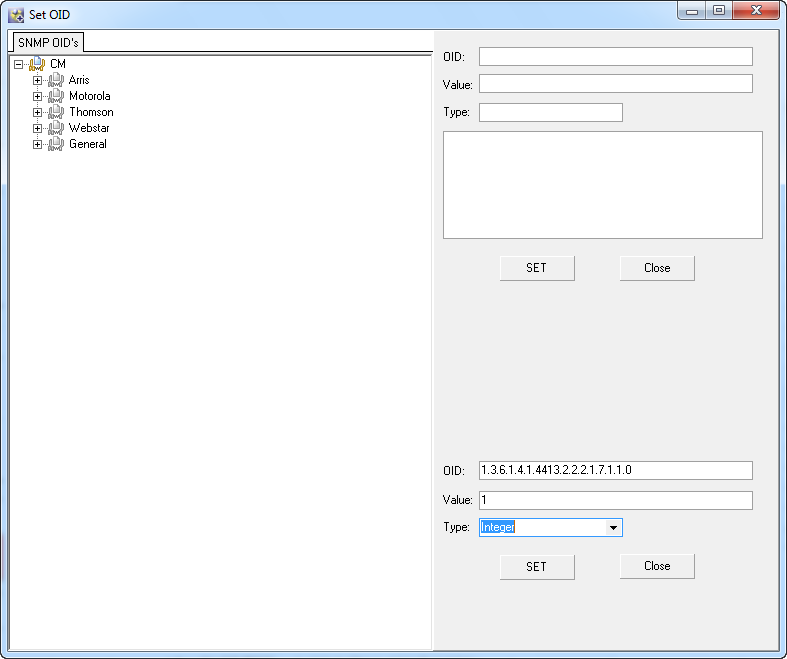Focus the empty upper Value field
Viewport: 787px width, 659px height.
(x=616, y=84)
